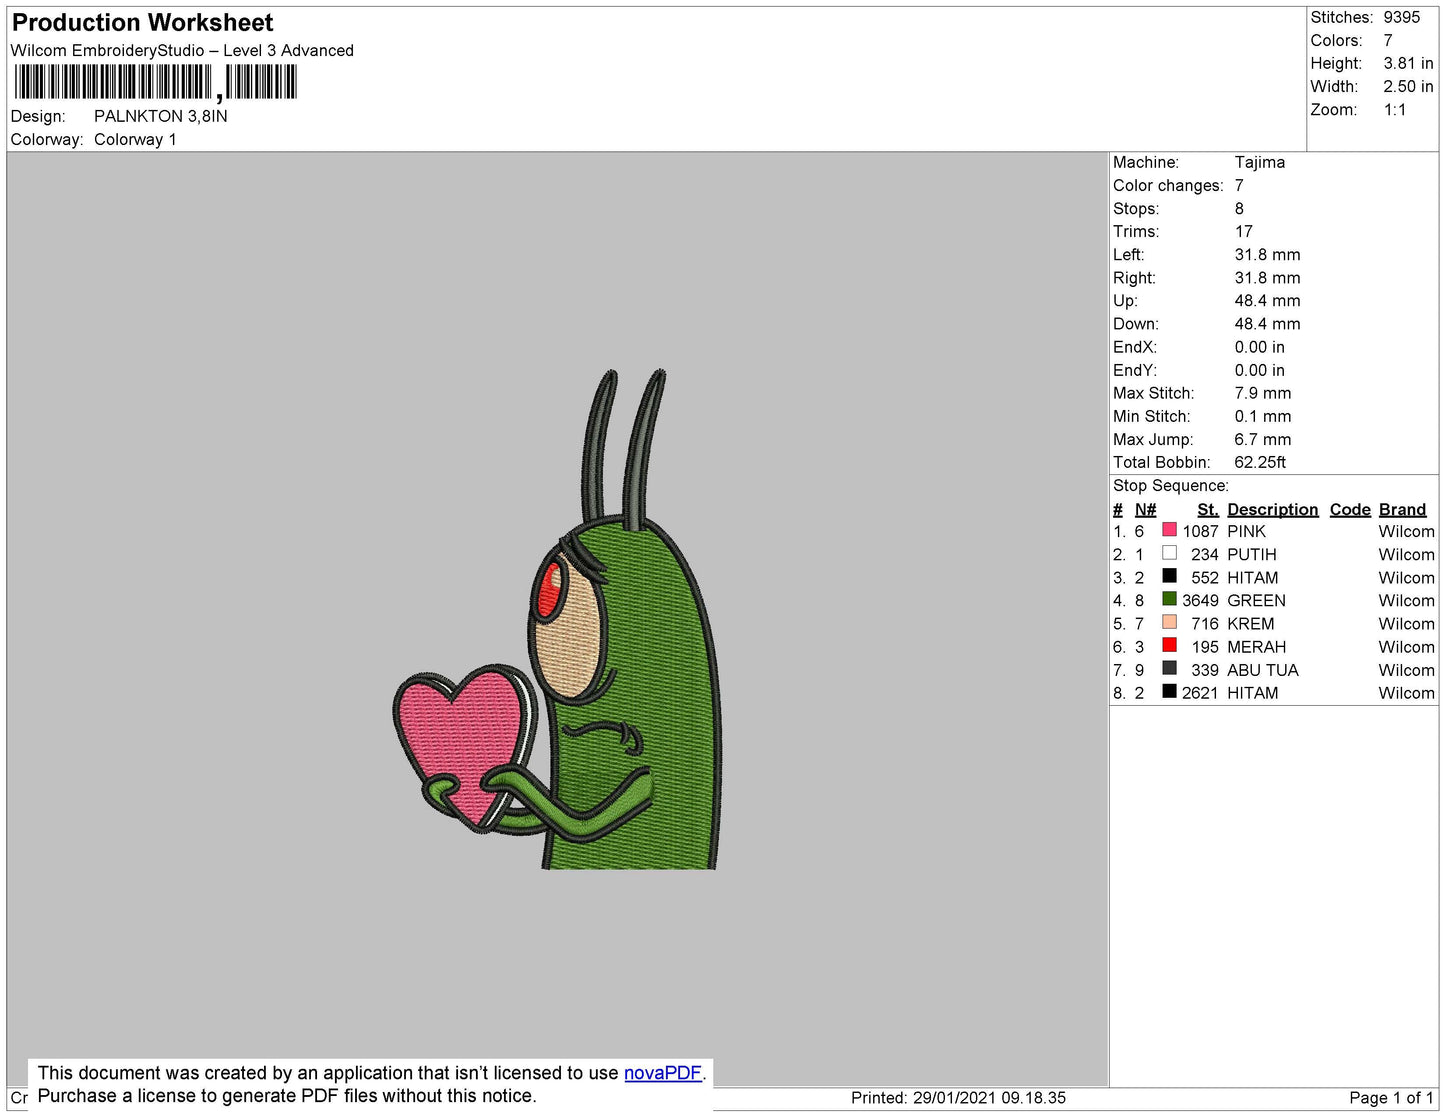Click the Page 1 of 1 footer text

(x=1391, y=1098)
